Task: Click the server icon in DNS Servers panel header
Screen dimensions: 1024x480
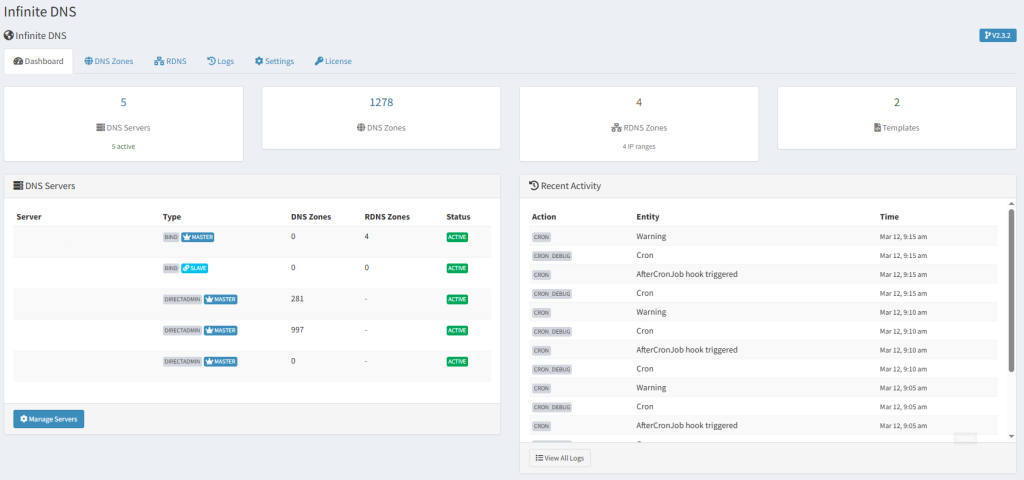Action: (18, 185)
